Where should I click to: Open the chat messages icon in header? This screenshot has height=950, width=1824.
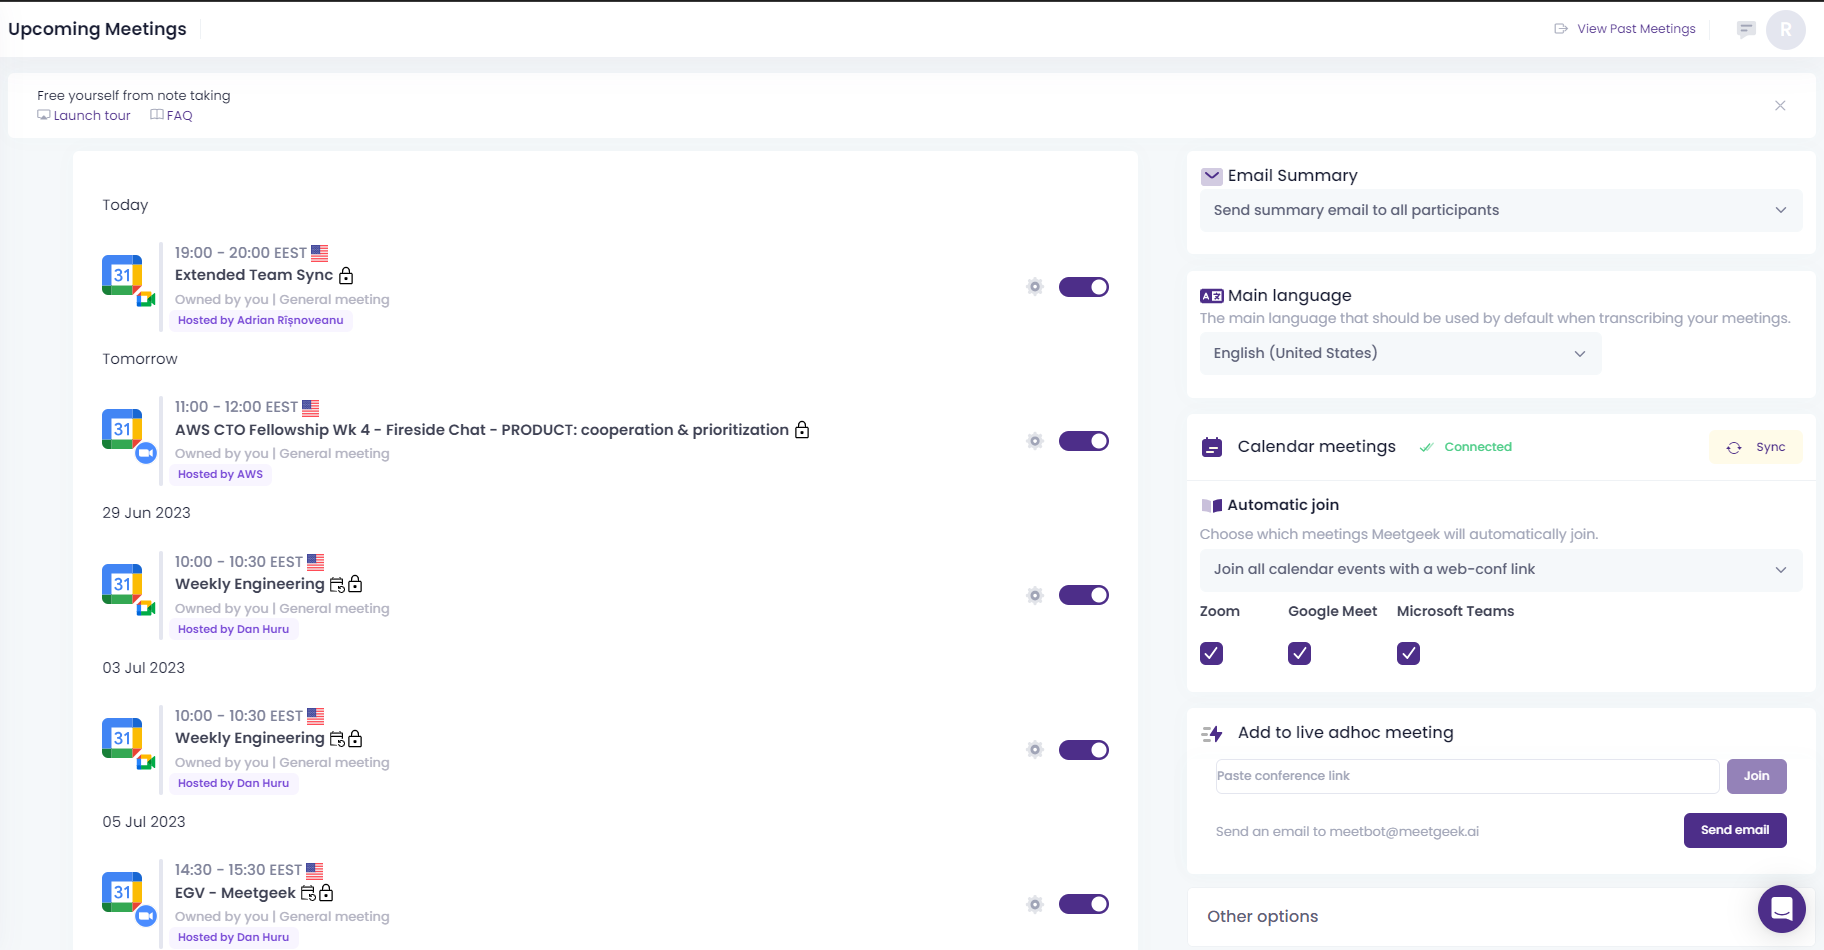[x=1746, y=29]
